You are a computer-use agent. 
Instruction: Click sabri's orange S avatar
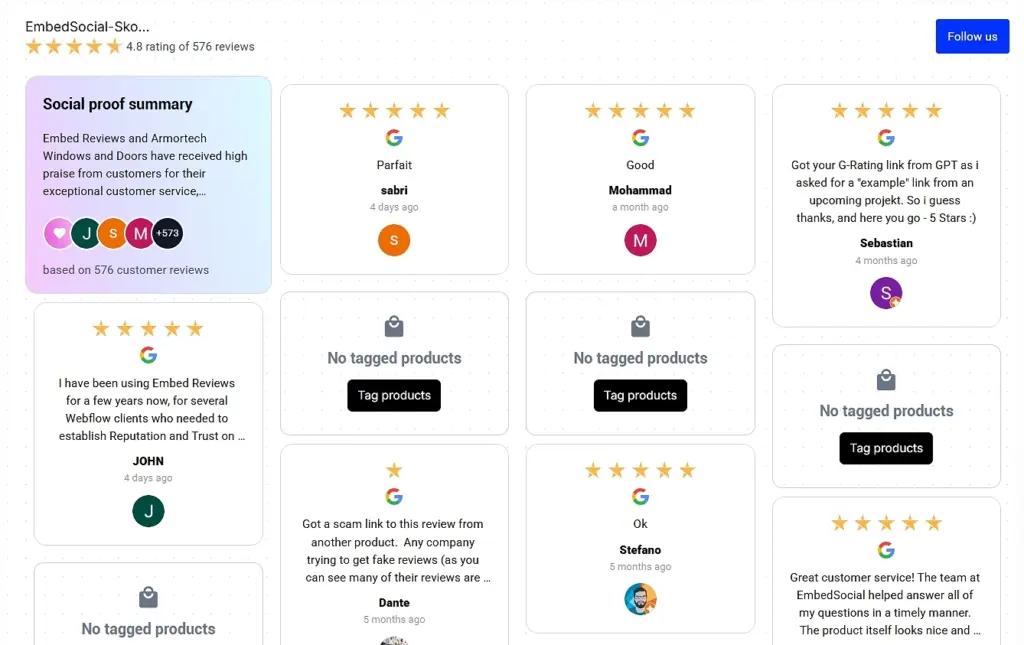point(394,240)
